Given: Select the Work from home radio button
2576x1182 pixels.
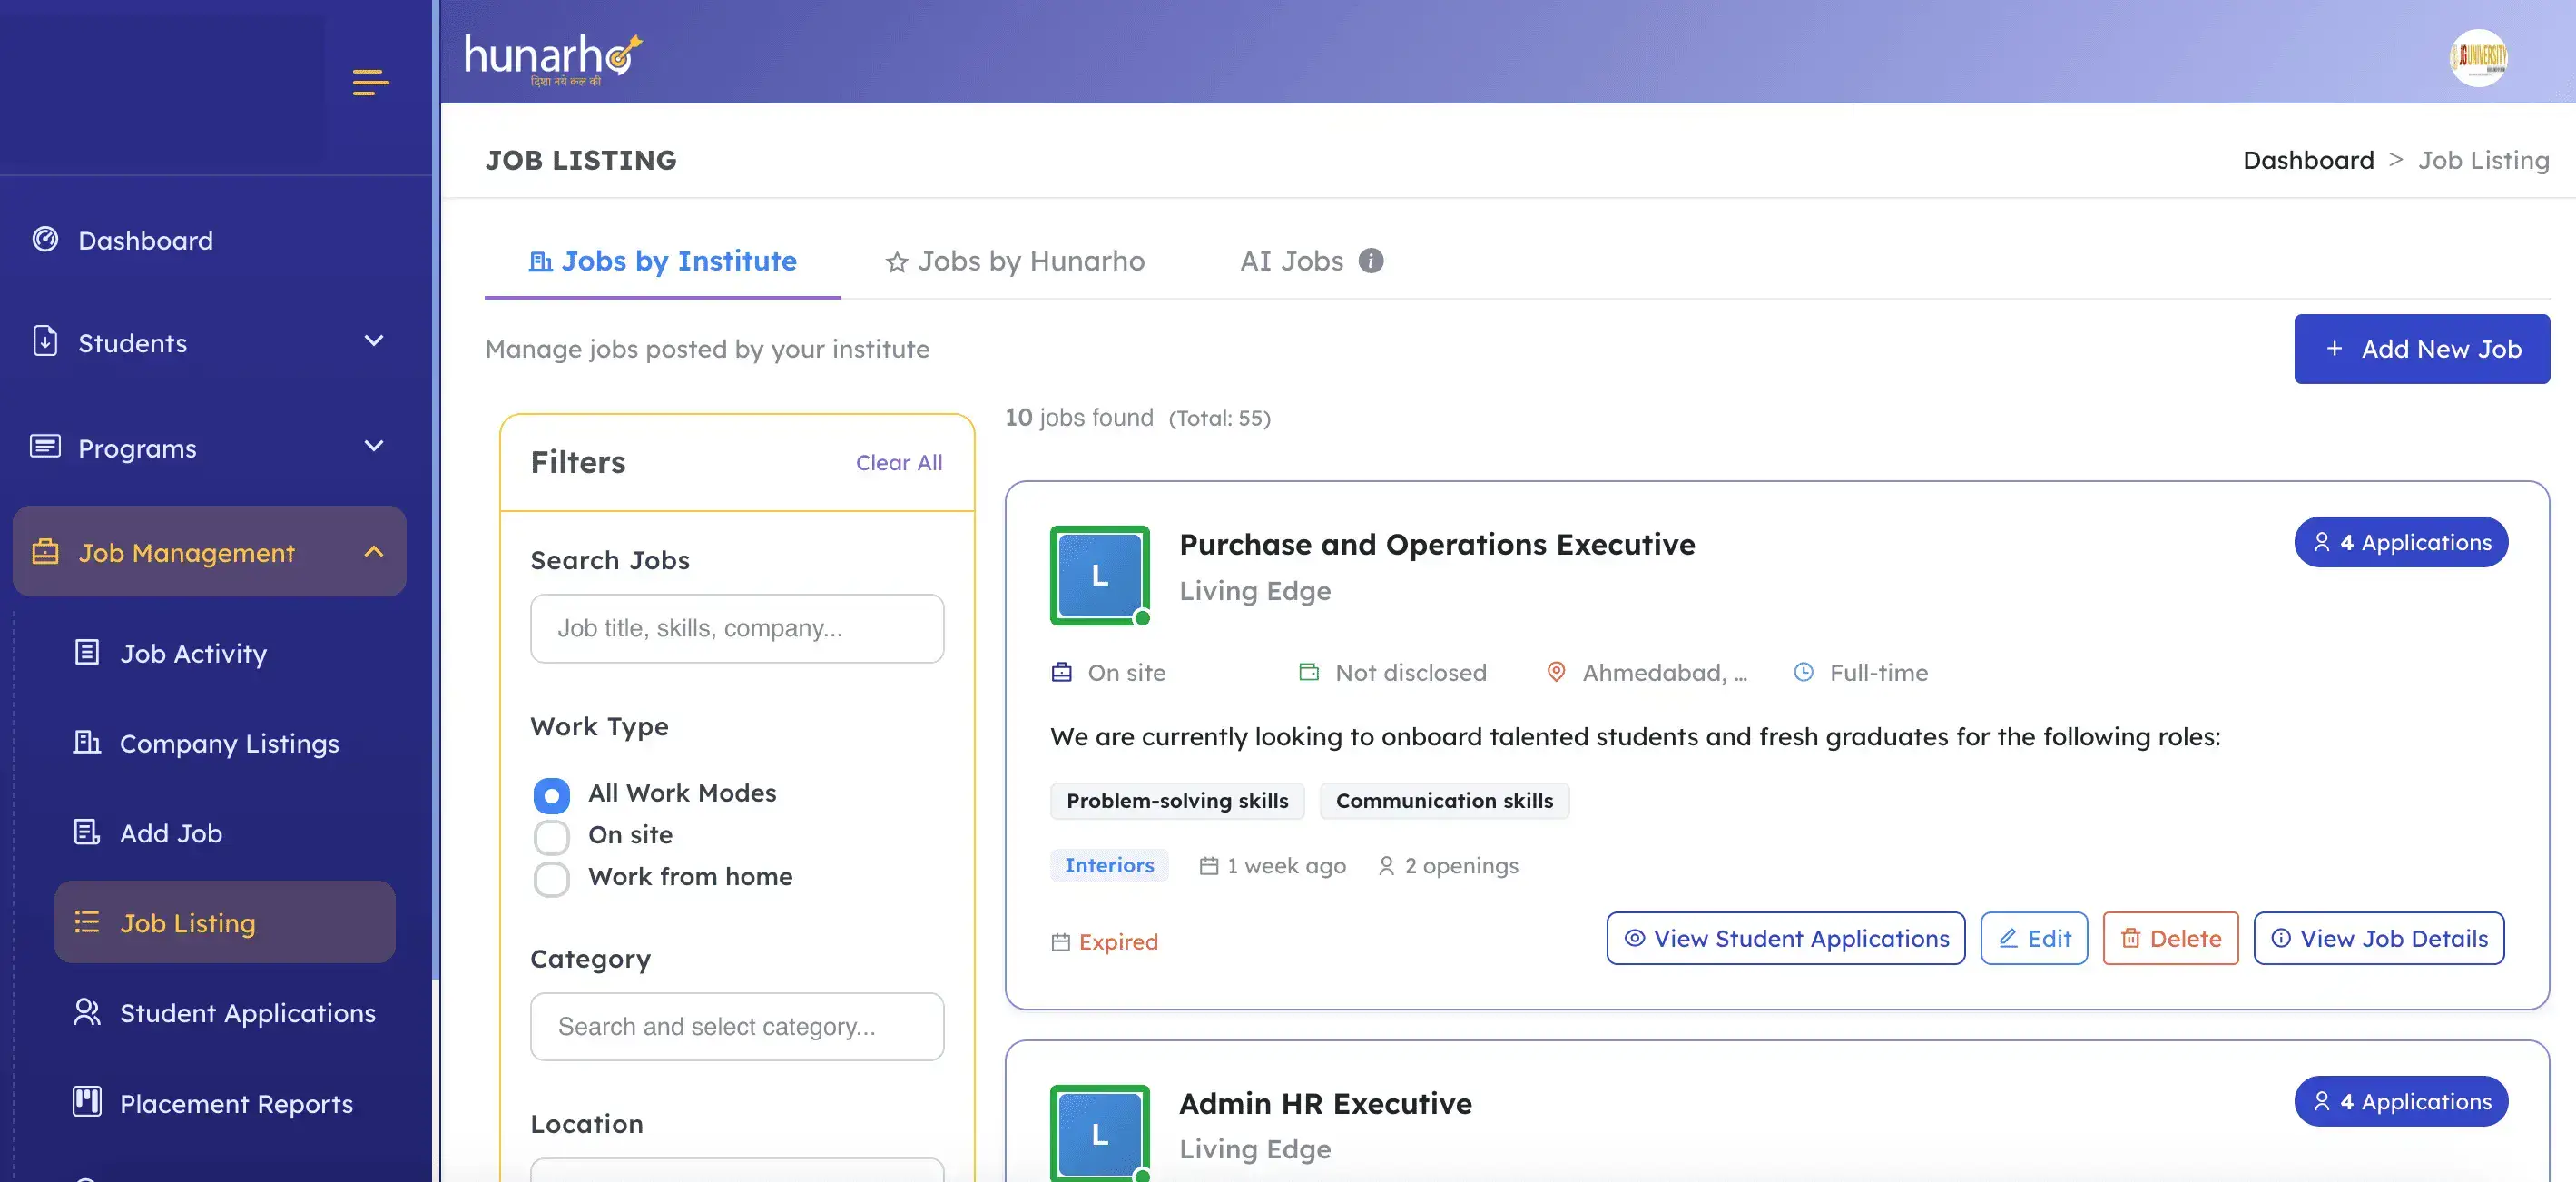Looking at the screenshot, I should pos(551,879).
